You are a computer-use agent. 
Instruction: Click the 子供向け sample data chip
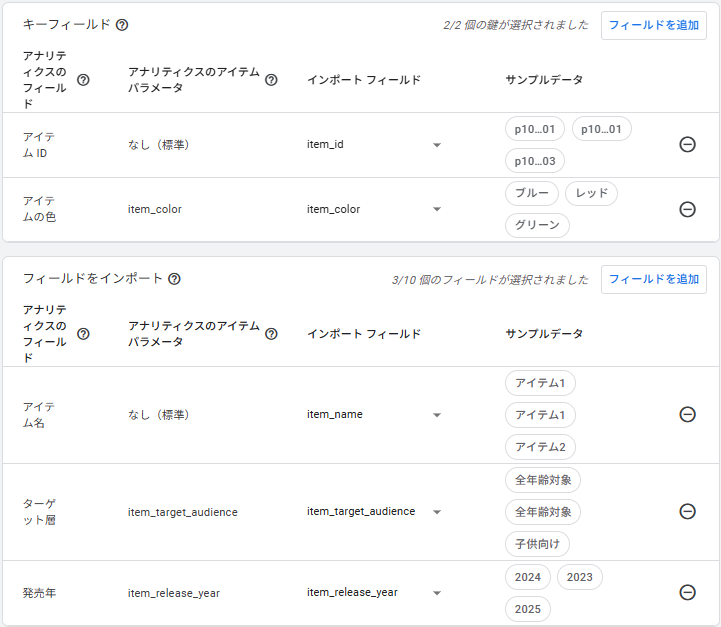click(537, 543)
